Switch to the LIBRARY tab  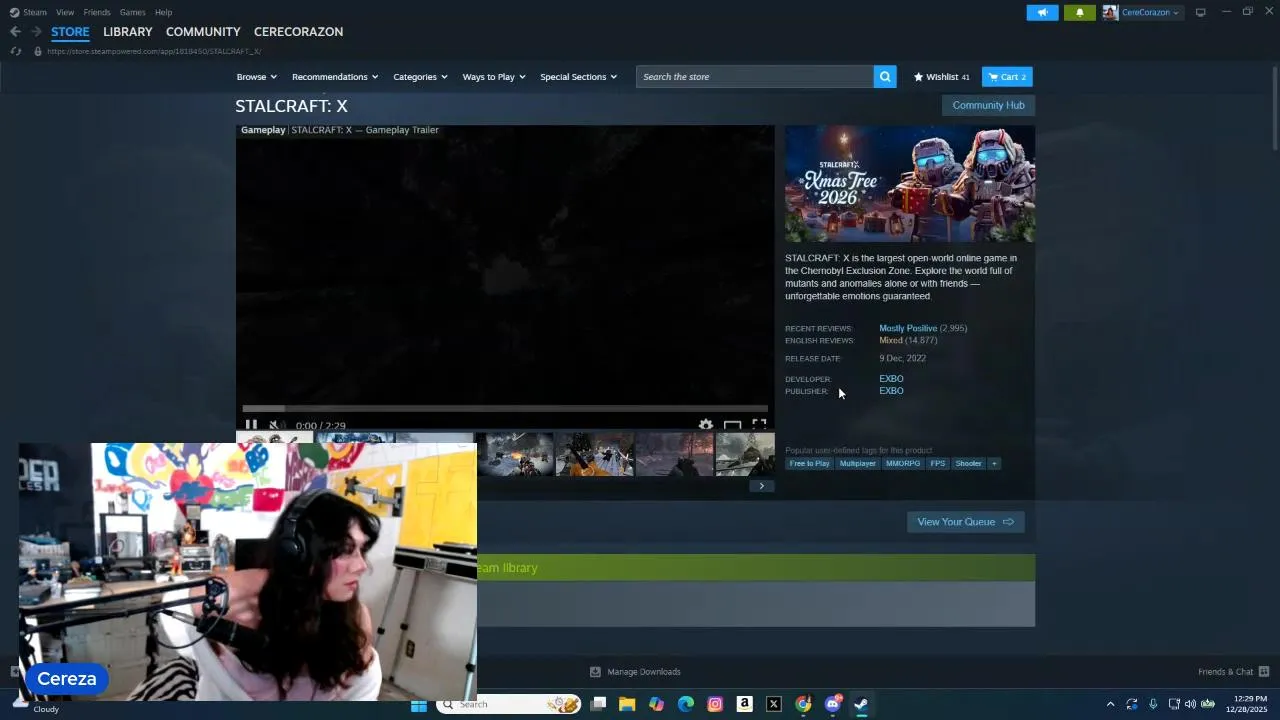(128, 32)
